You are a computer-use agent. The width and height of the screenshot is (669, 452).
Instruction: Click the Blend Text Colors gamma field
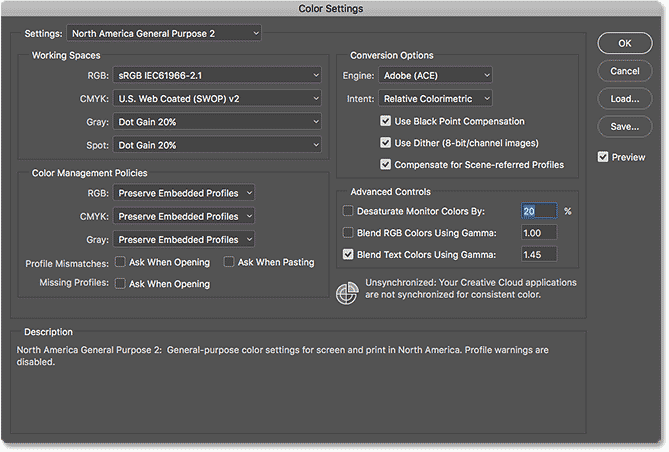point(538,254)
